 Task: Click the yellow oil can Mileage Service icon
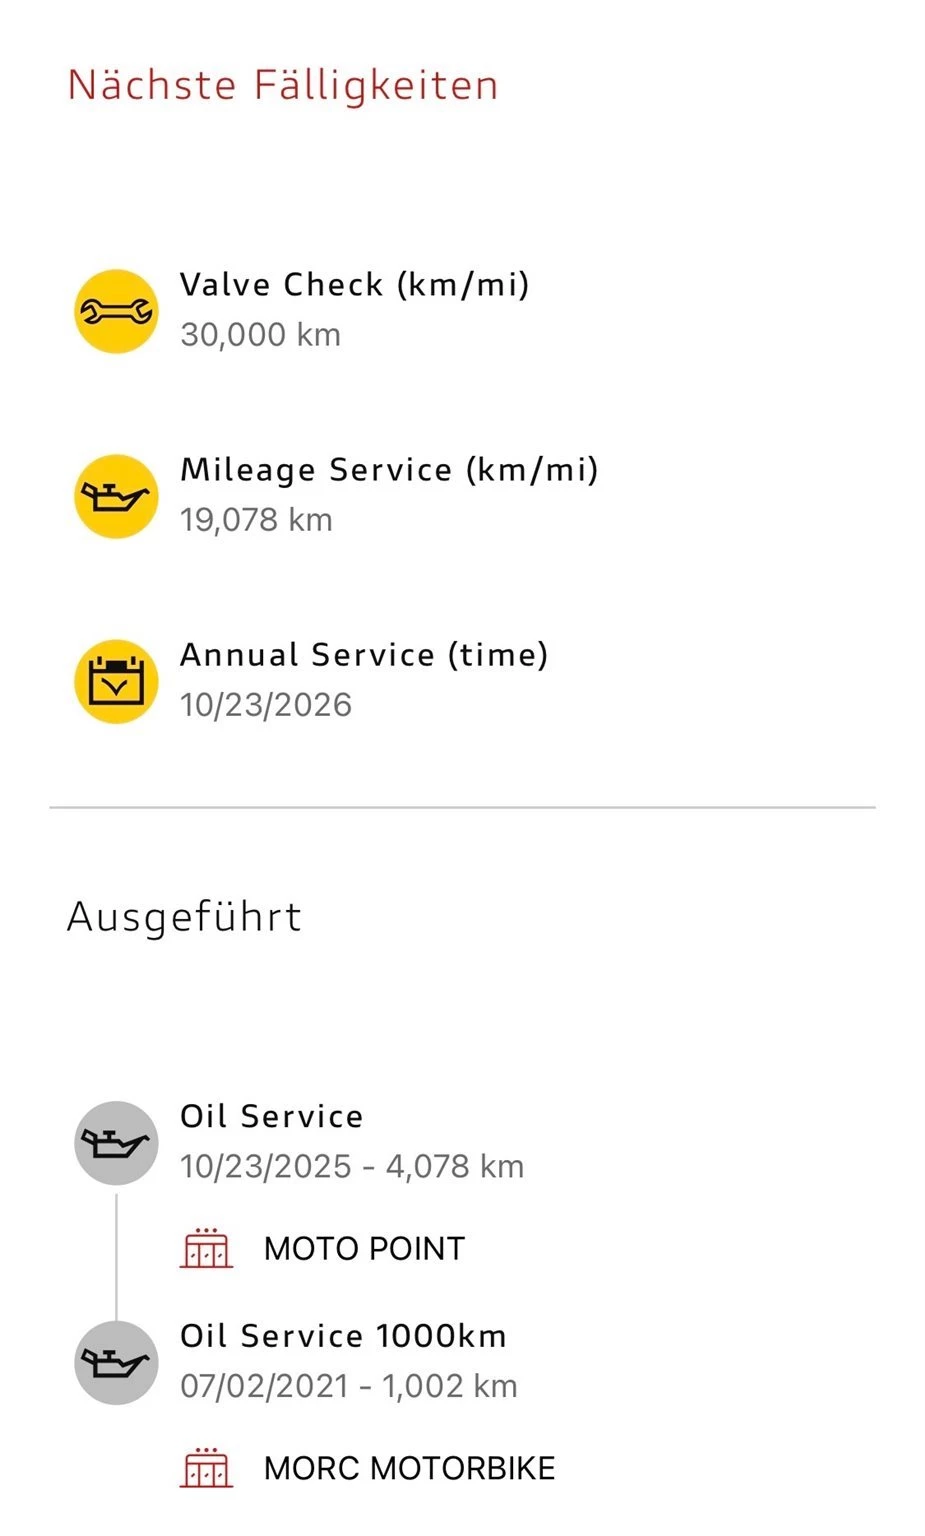116,496
